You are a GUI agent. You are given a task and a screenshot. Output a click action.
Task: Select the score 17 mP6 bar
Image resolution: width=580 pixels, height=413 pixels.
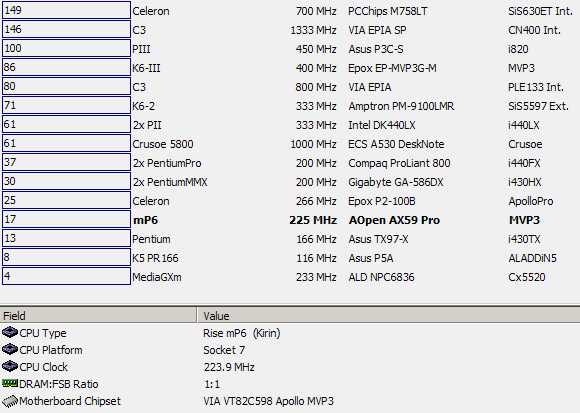pos(66,219)
